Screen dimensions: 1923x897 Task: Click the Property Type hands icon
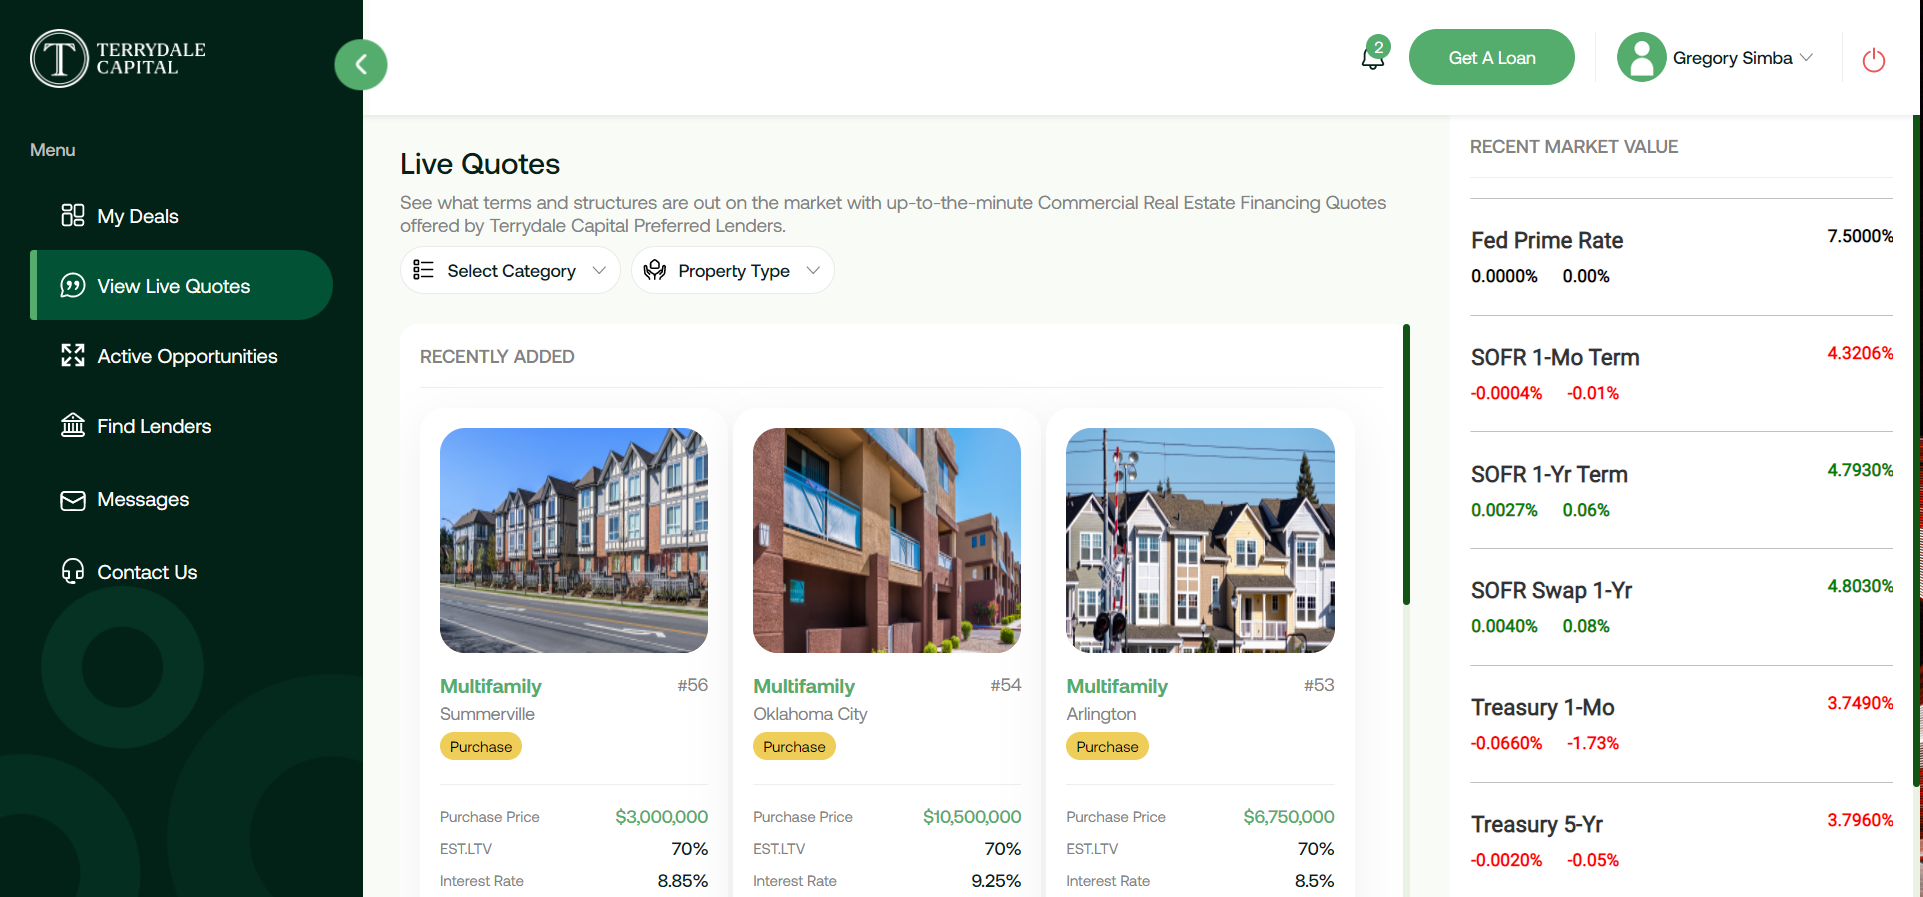coord(655,270)
